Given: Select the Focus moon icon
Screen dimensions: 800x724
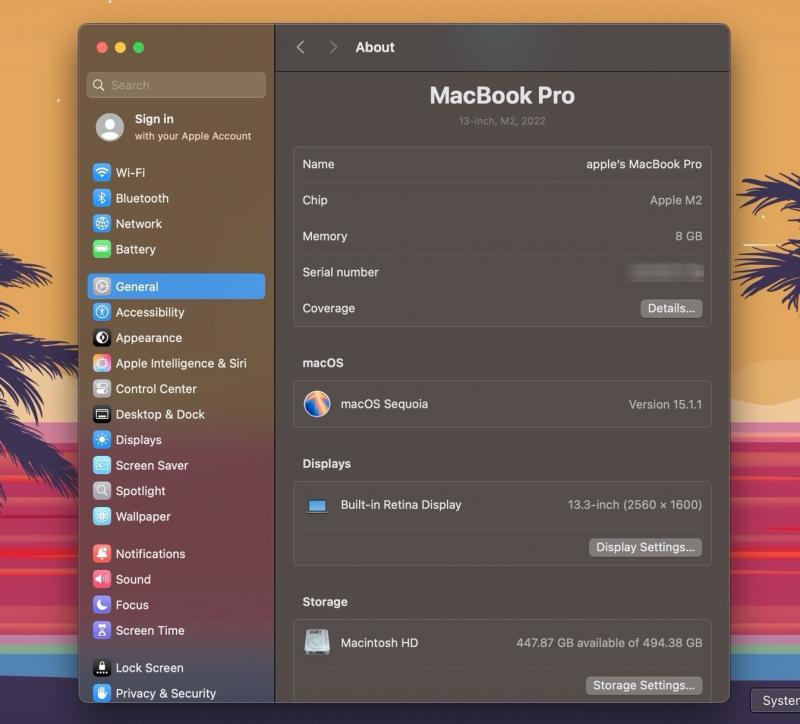Looking at the screenshot, I should tap(102, 605).
